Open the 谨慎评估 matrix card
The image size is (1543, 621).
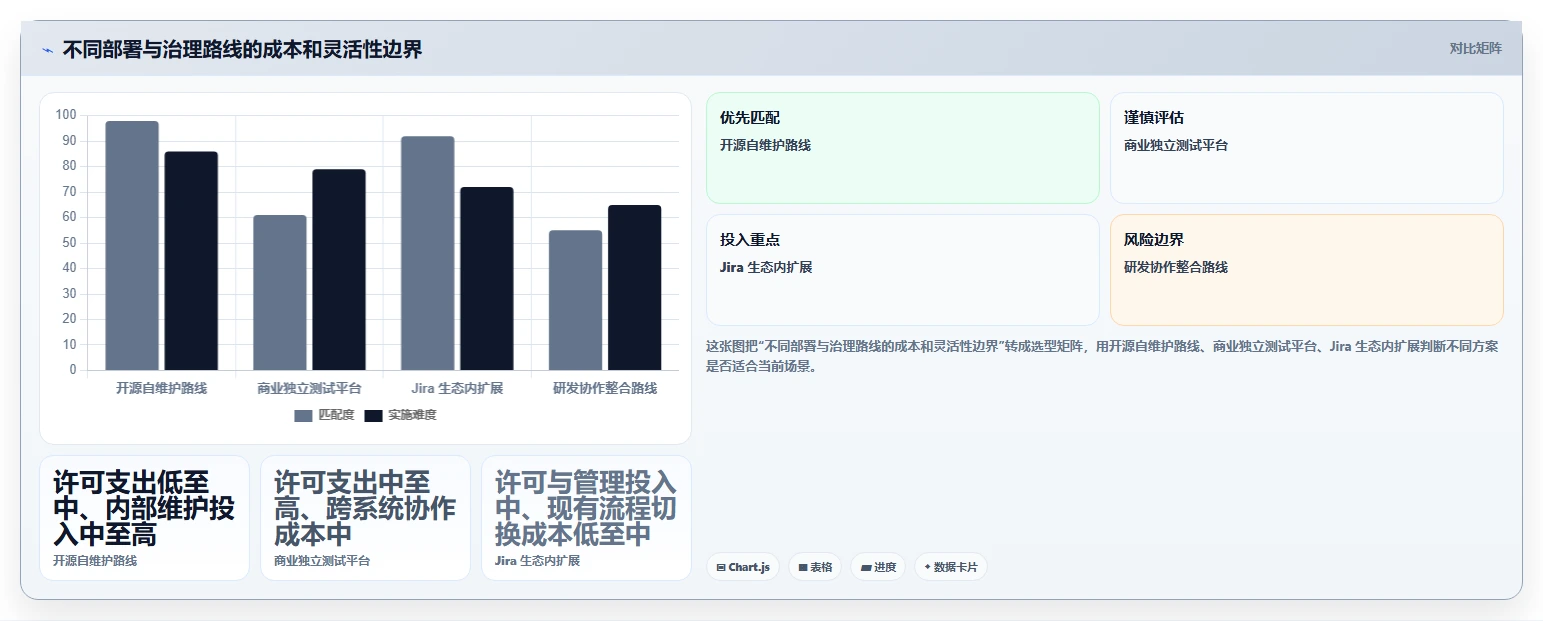point(1307,148)
